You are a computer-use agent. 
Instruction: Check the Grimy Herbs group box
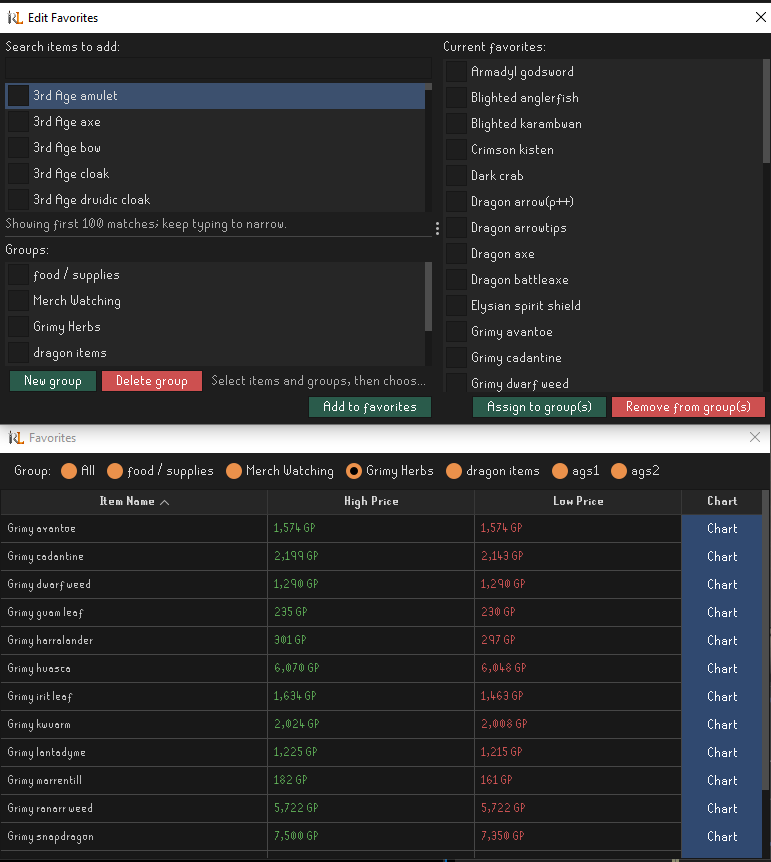pyautogui.click(x=18, y=327)
